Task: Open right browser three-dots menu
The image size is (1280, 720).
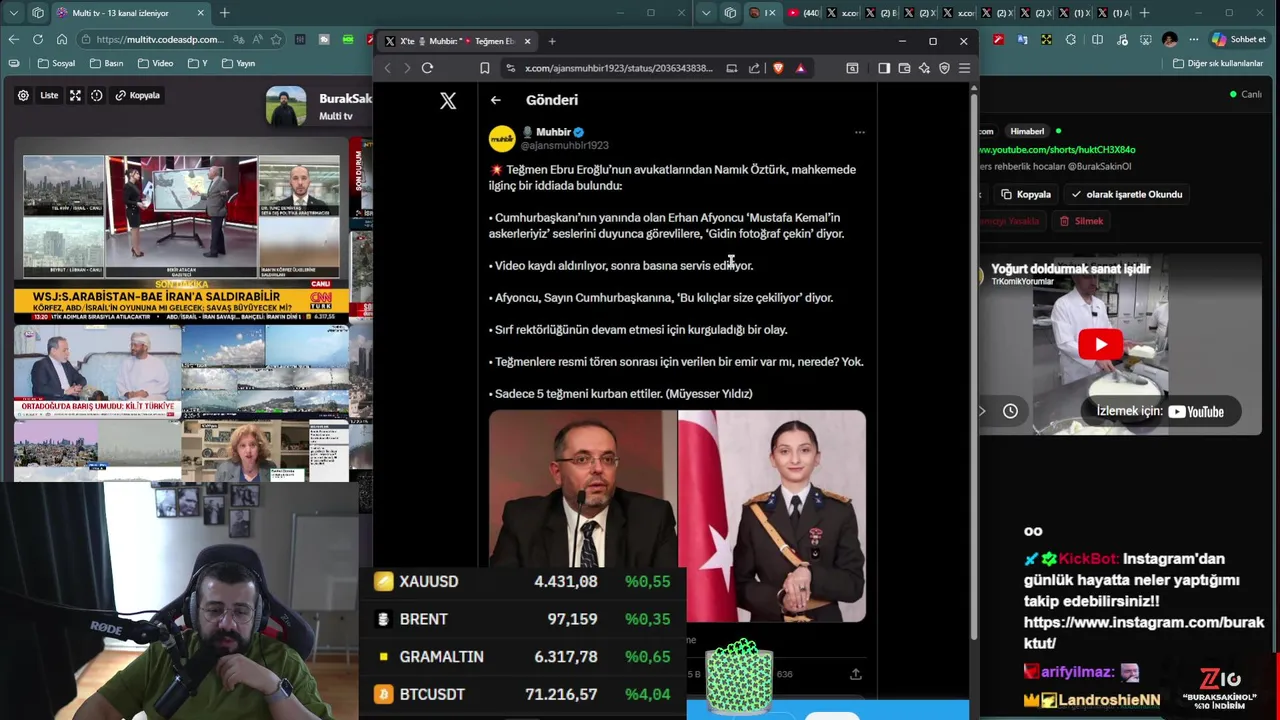Action: [1193, 39]
